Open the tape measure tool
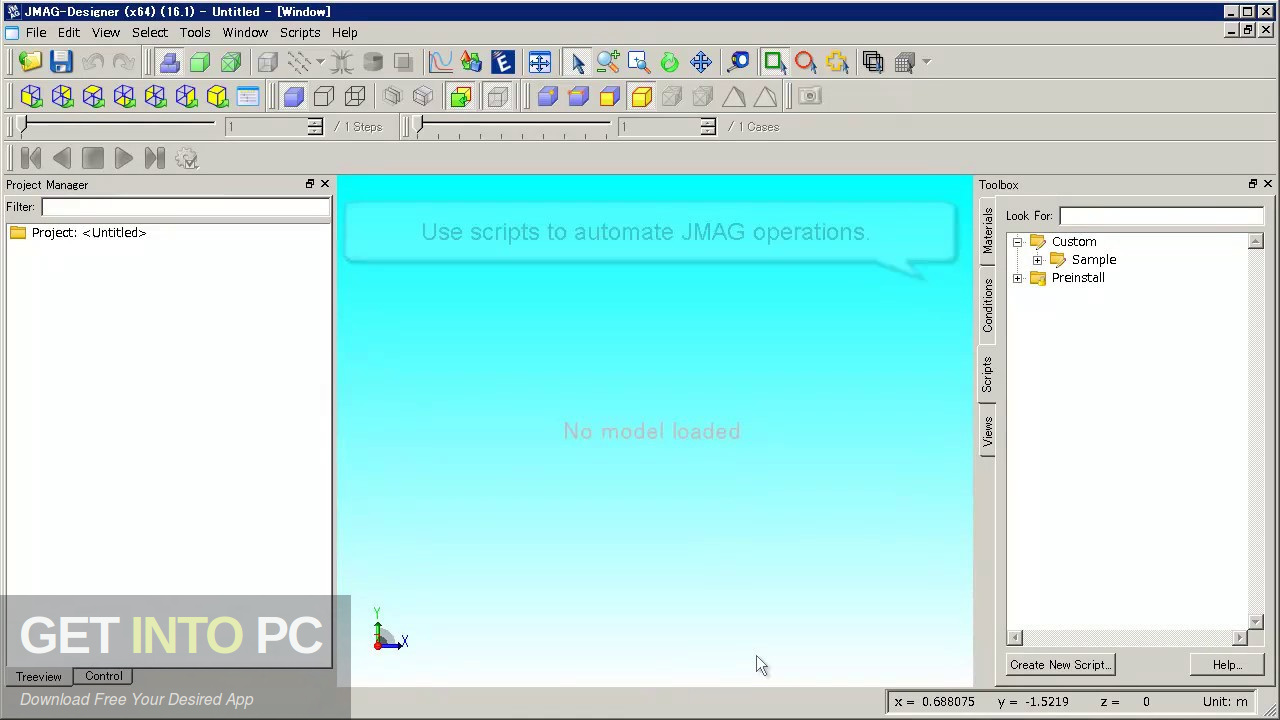The image size is (1280, 720). click(738, 62)
